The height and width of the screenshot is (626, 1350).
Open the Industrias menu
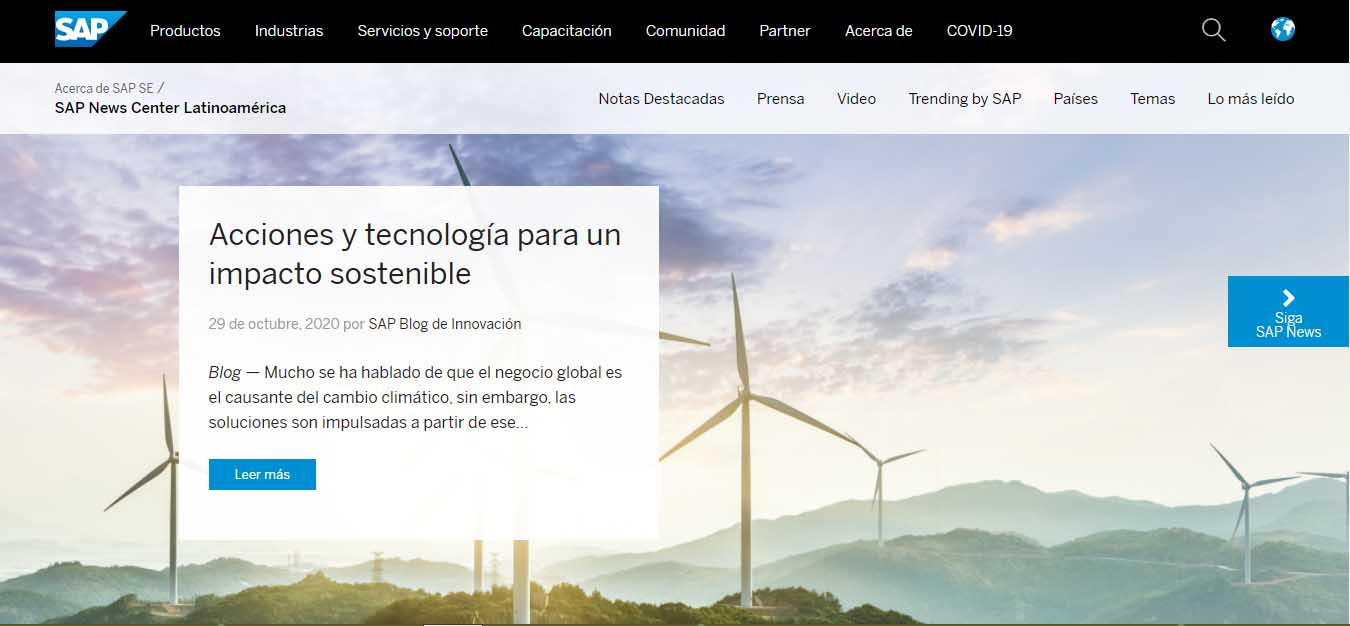tap(289, 31)
